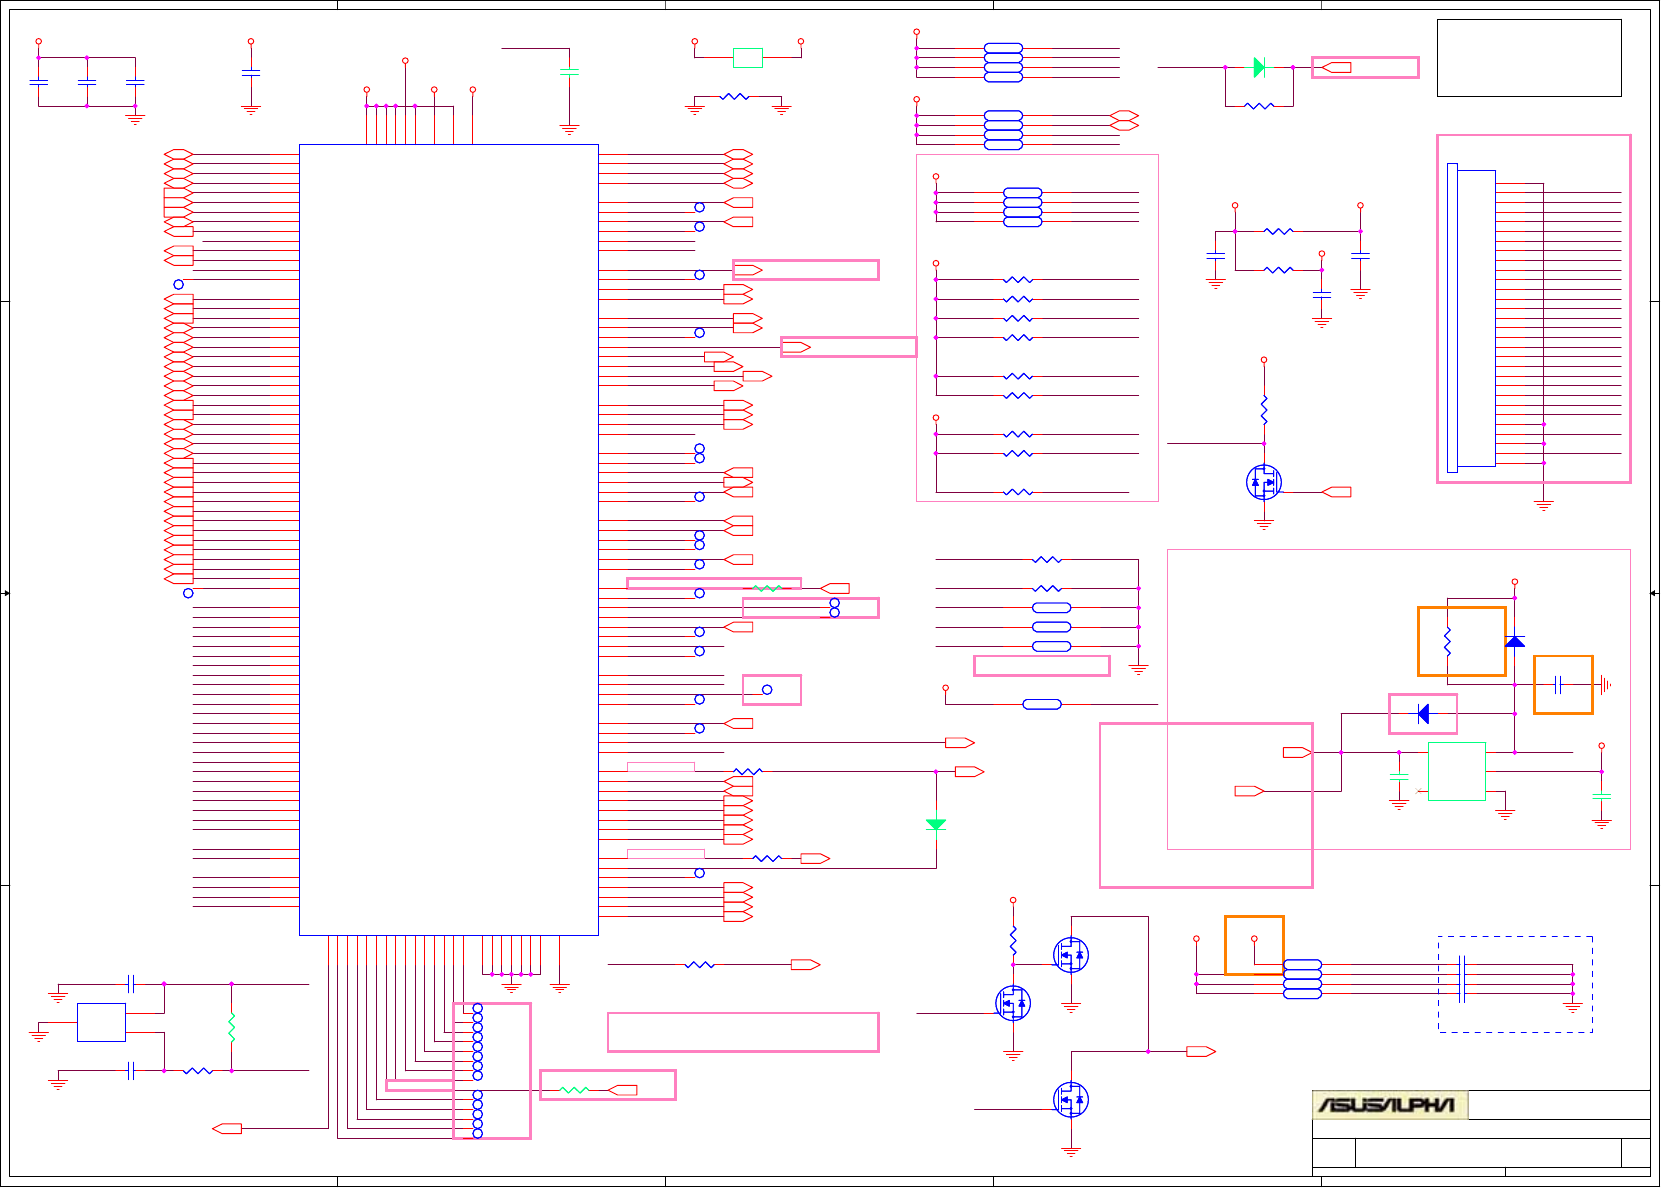Select the MOSFET symbol below the vertical blue resistor

(1264, 482)
